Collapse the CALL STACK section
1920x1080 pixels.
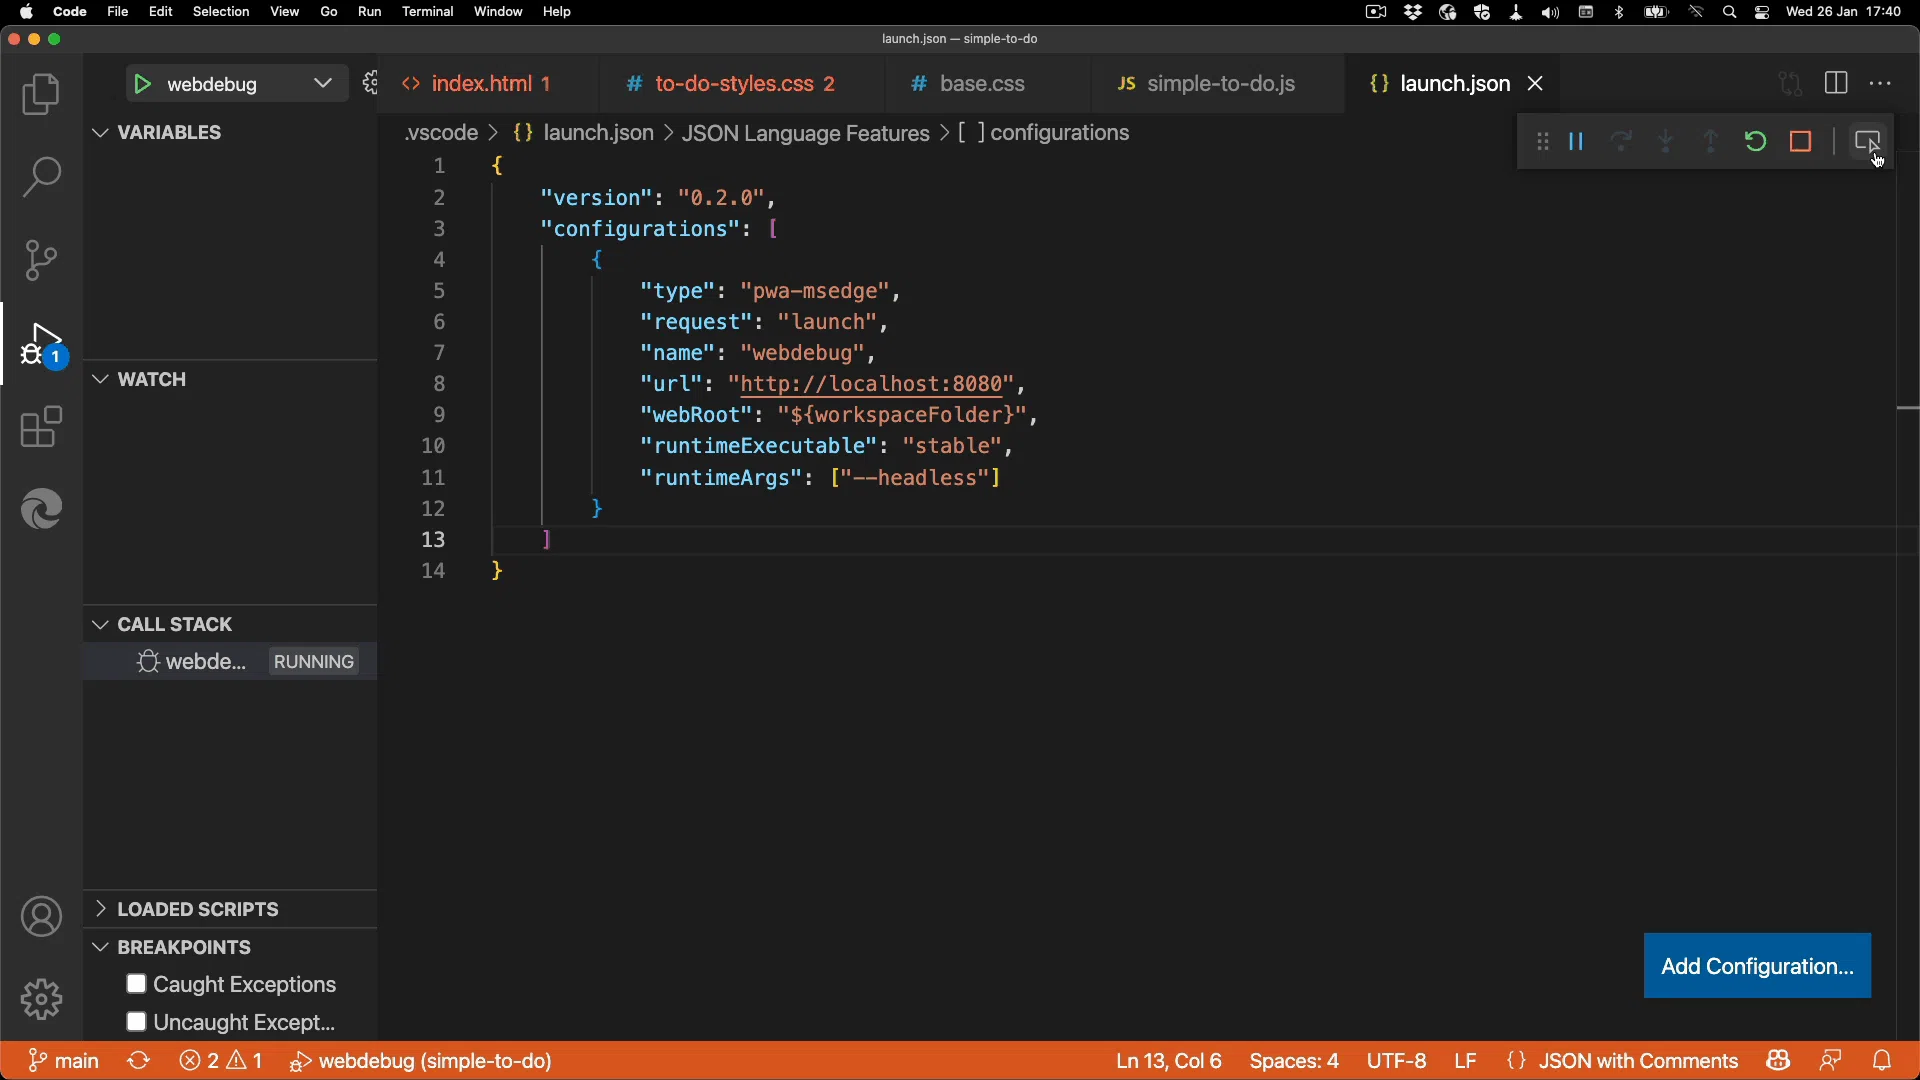tap(230, 625)
